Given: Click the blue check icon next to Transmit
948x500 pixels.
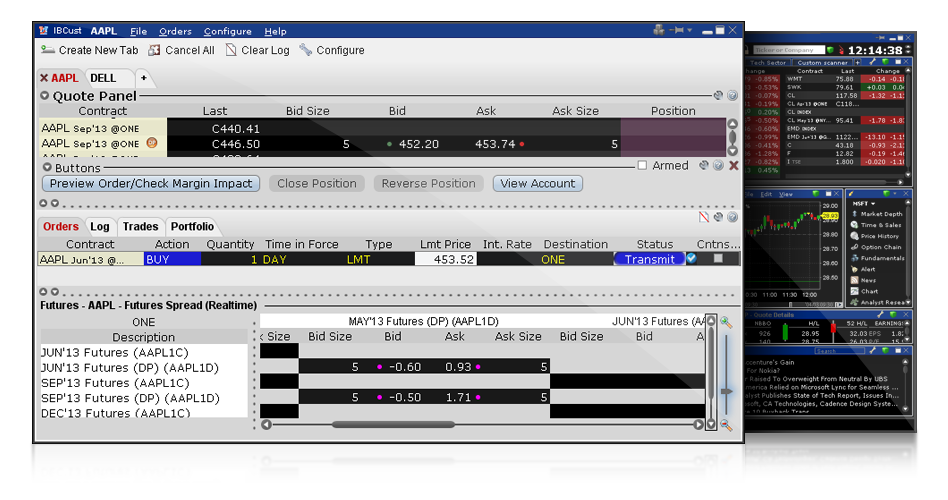Looking at the screenshot, I should (692, 258).
